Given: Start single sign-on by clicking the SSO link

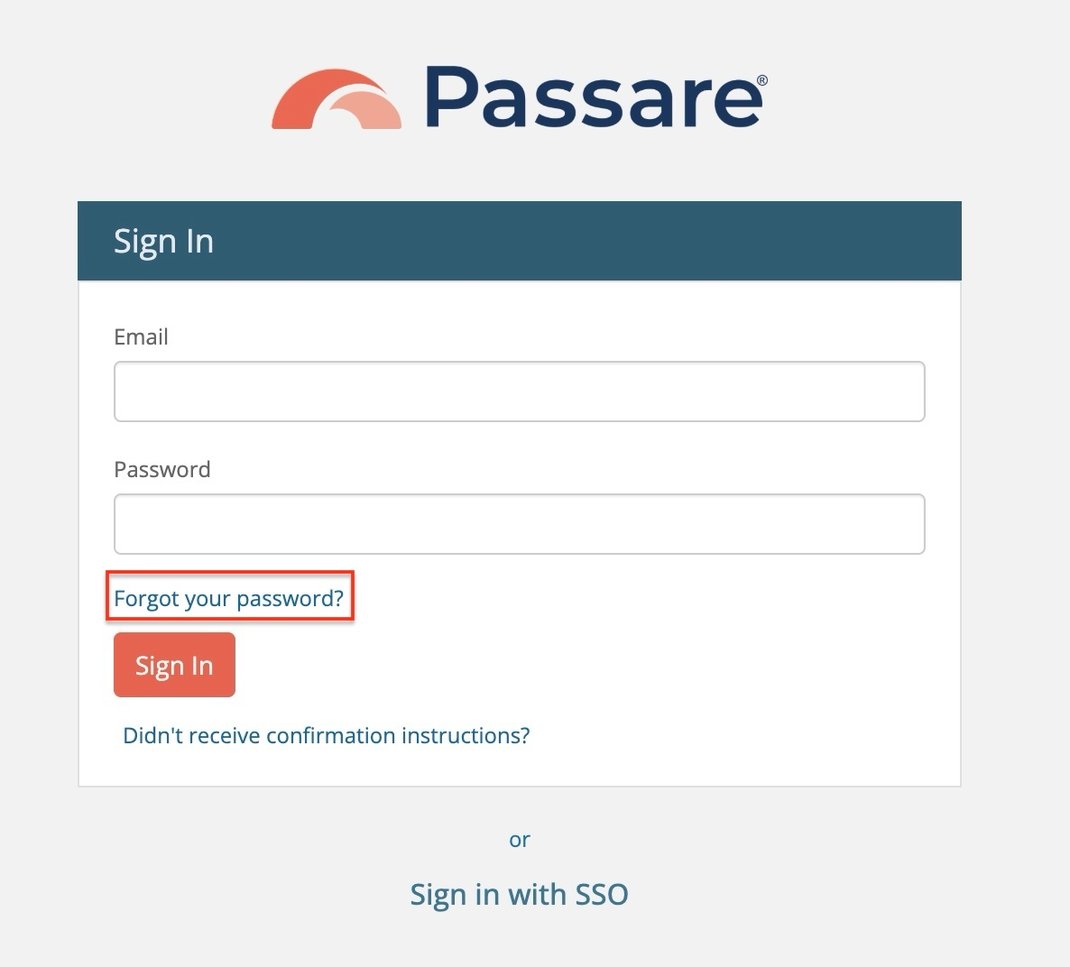Looking at the screenshot, I should (x=518, y=893).
